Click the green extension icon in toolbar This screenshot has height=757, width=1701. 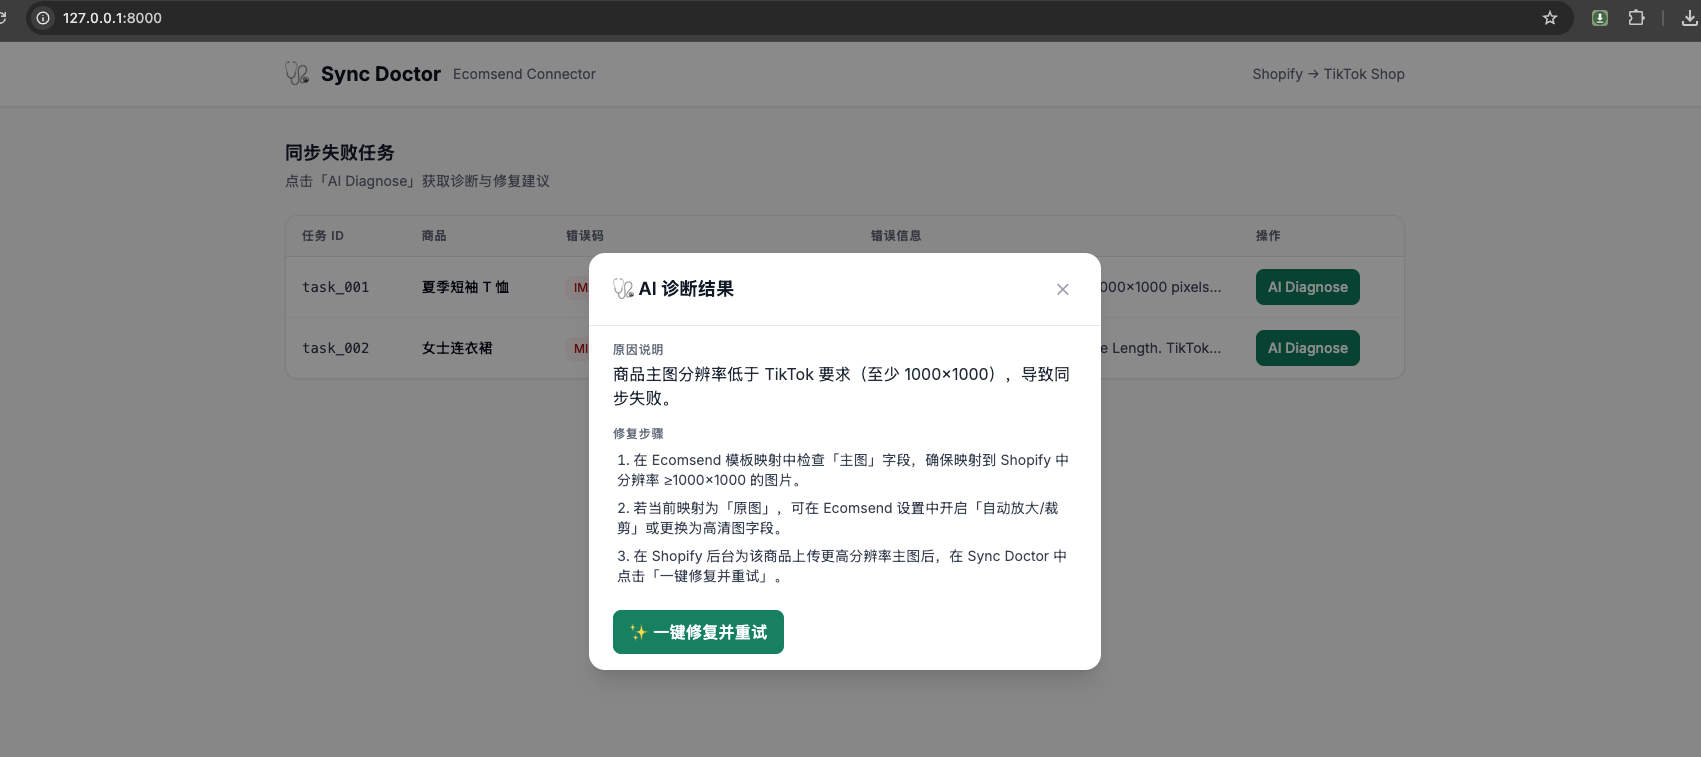coord(1600,18)
